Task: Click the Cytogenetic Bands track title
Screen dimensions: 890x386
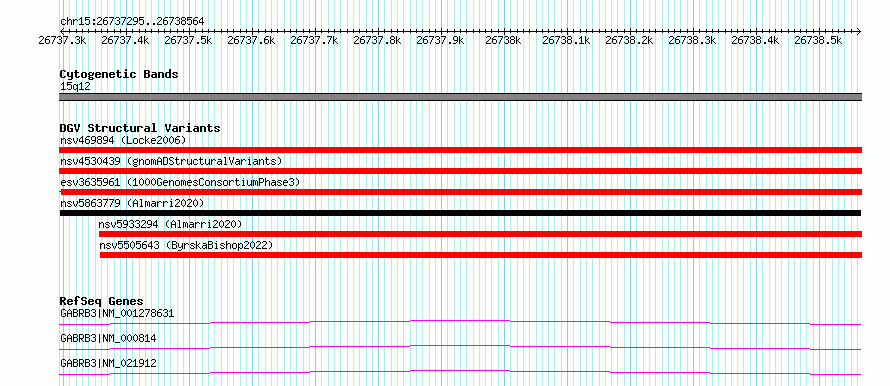Action: pos(119,74)
